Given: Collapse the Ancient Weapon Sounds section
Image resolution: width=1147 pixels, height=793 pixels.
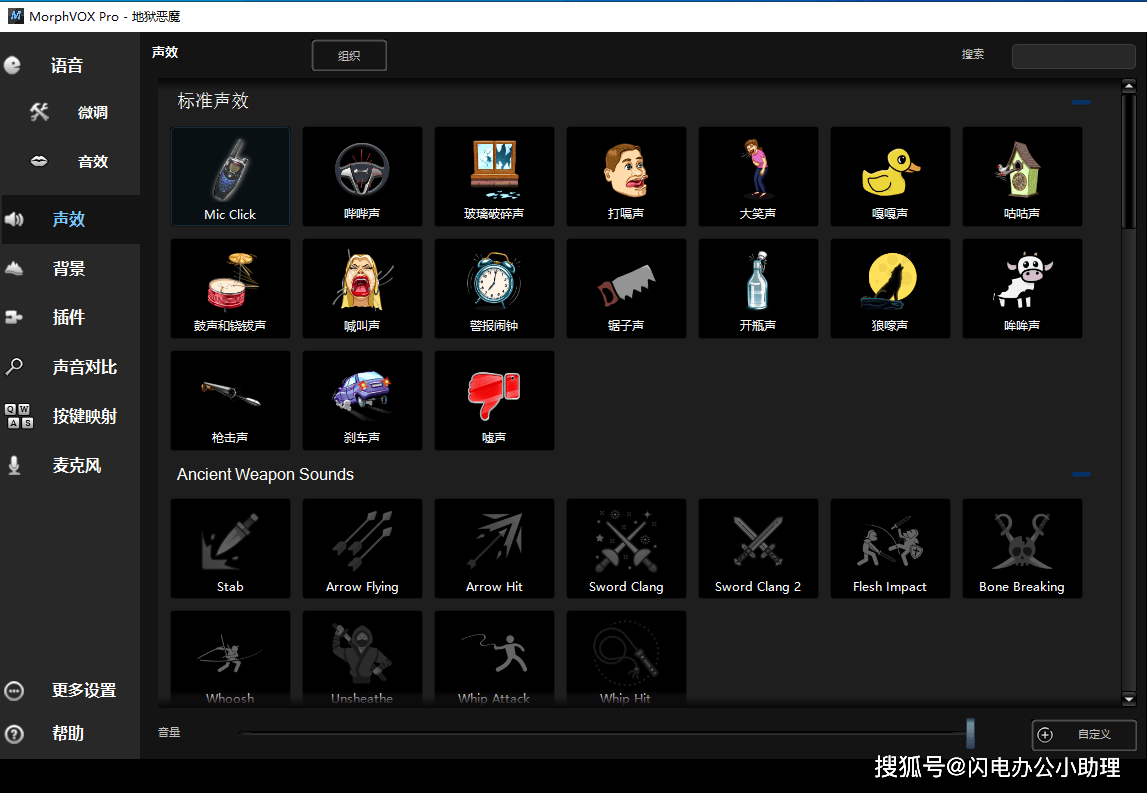Looking at the screenshot, I should pyautogui.click(x=1081, y=475).
